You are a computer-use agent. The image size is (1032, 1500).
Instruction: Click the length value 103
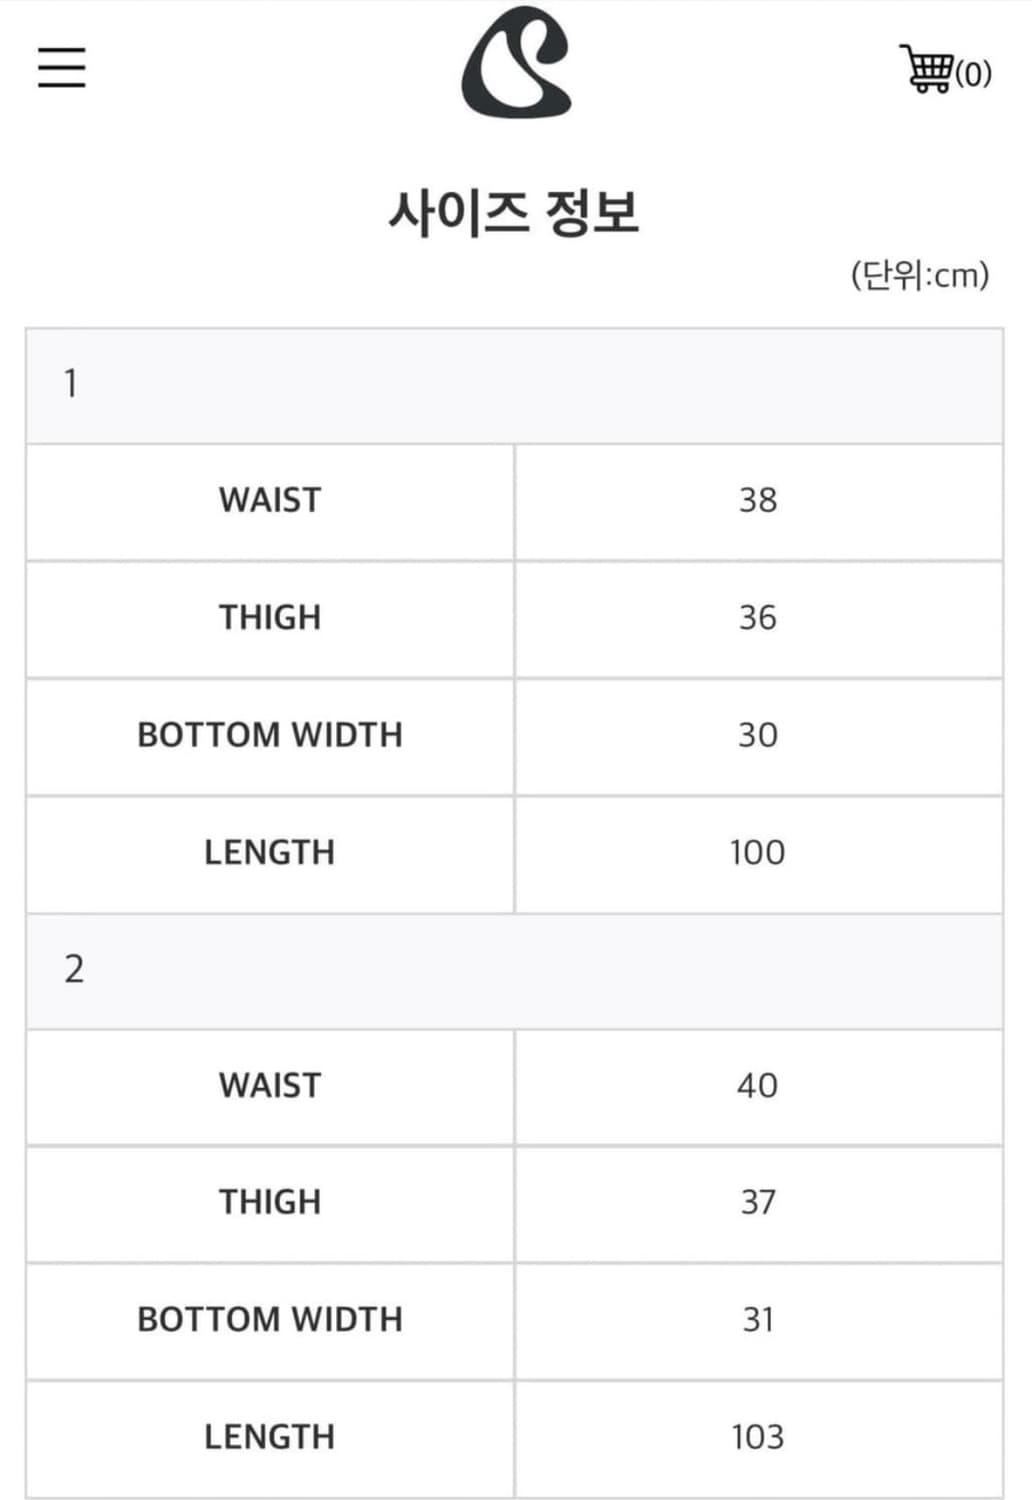pos(758,1437)
